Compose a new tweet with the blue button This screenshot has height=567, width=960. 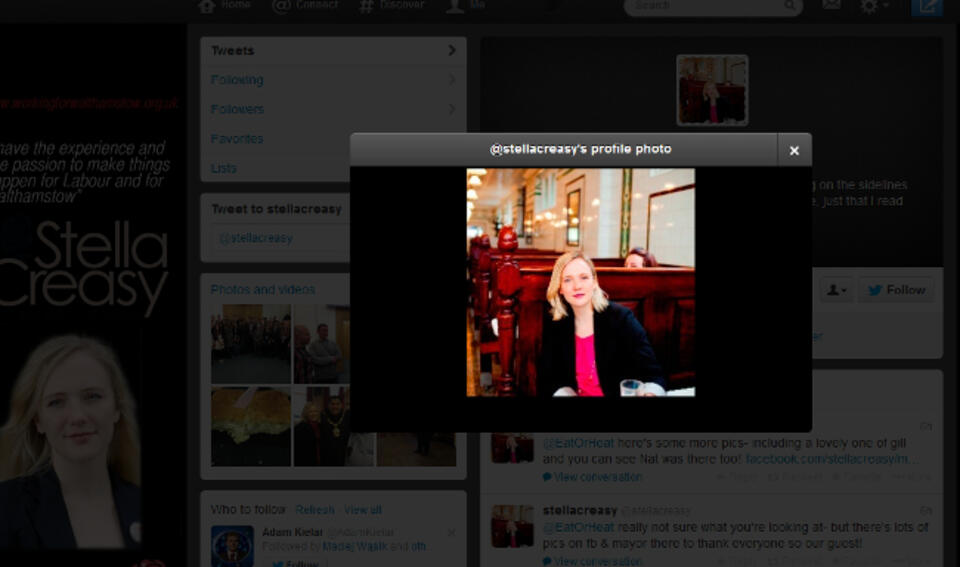click(x=927, y=7)
